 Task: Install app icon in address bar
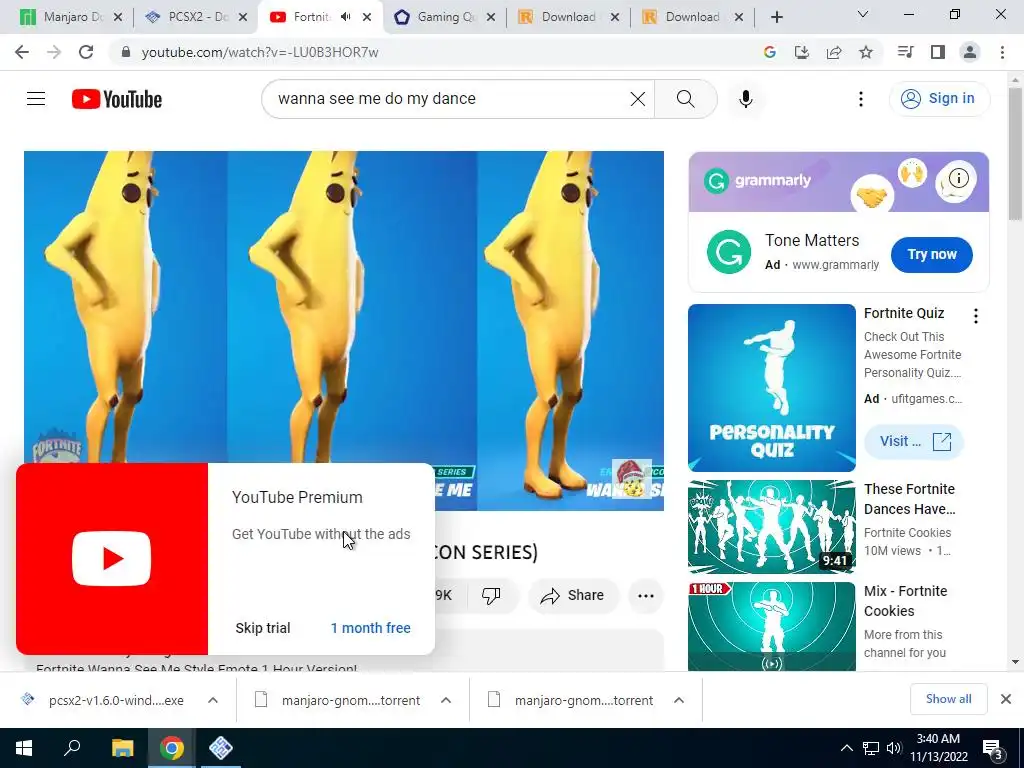pos(802,52)
